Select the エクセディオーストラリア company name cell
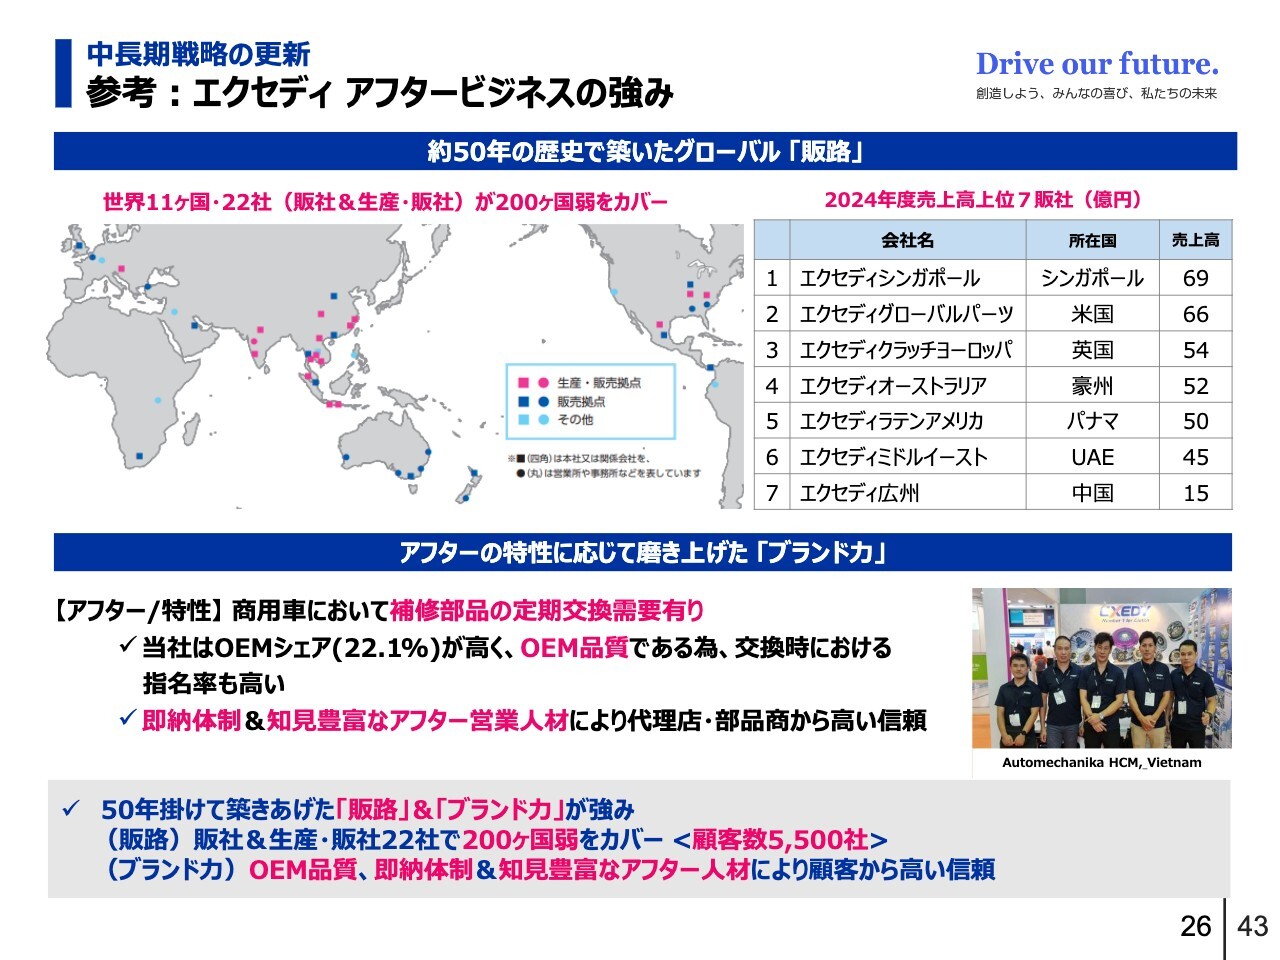Screen dimensions: 1280x960 (907, 386)
